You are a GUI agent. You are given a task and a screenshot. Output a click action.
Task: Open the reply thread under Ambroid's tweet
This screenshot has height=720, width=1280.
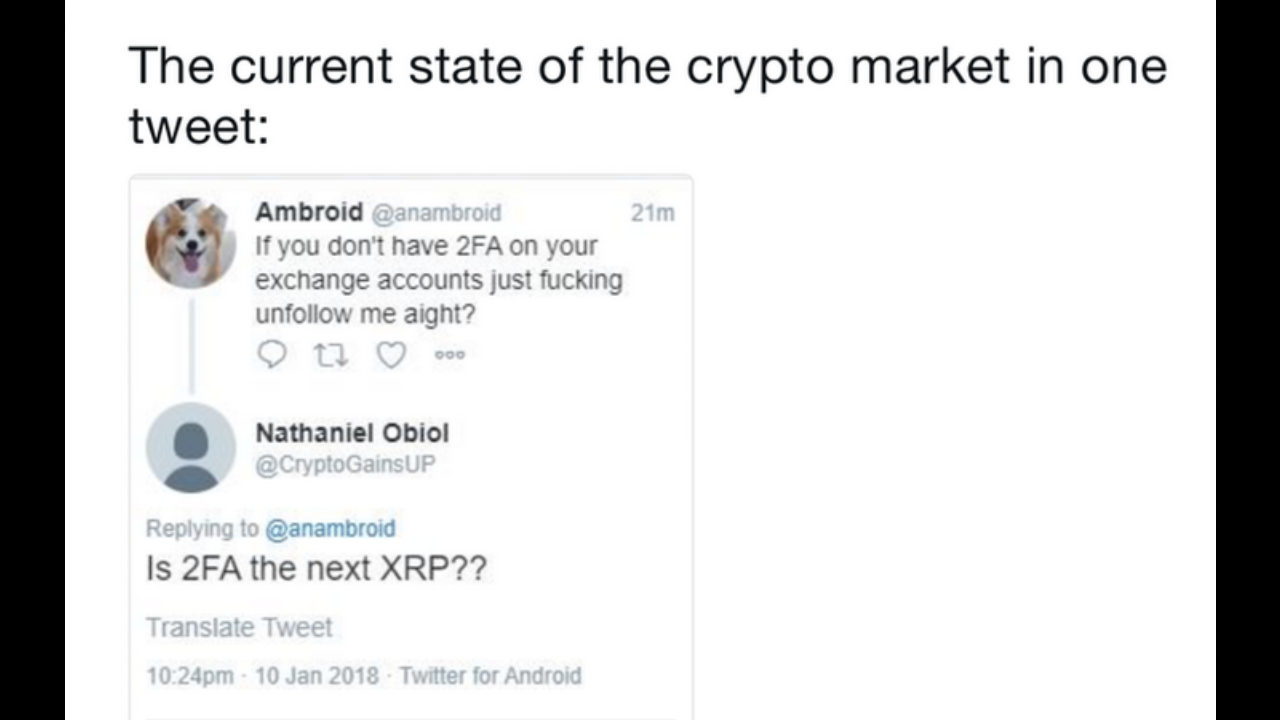(x=271, y=355)
